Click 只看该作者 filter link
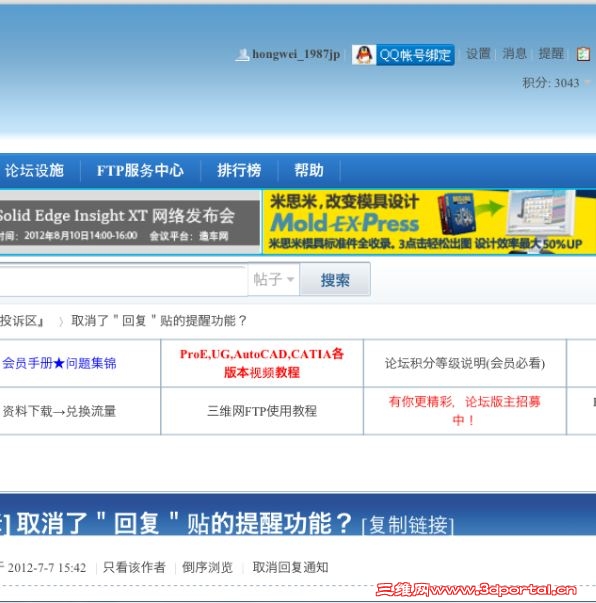Image resolution: width=596 pixels, height=603 pixels. tap(134, 567)
